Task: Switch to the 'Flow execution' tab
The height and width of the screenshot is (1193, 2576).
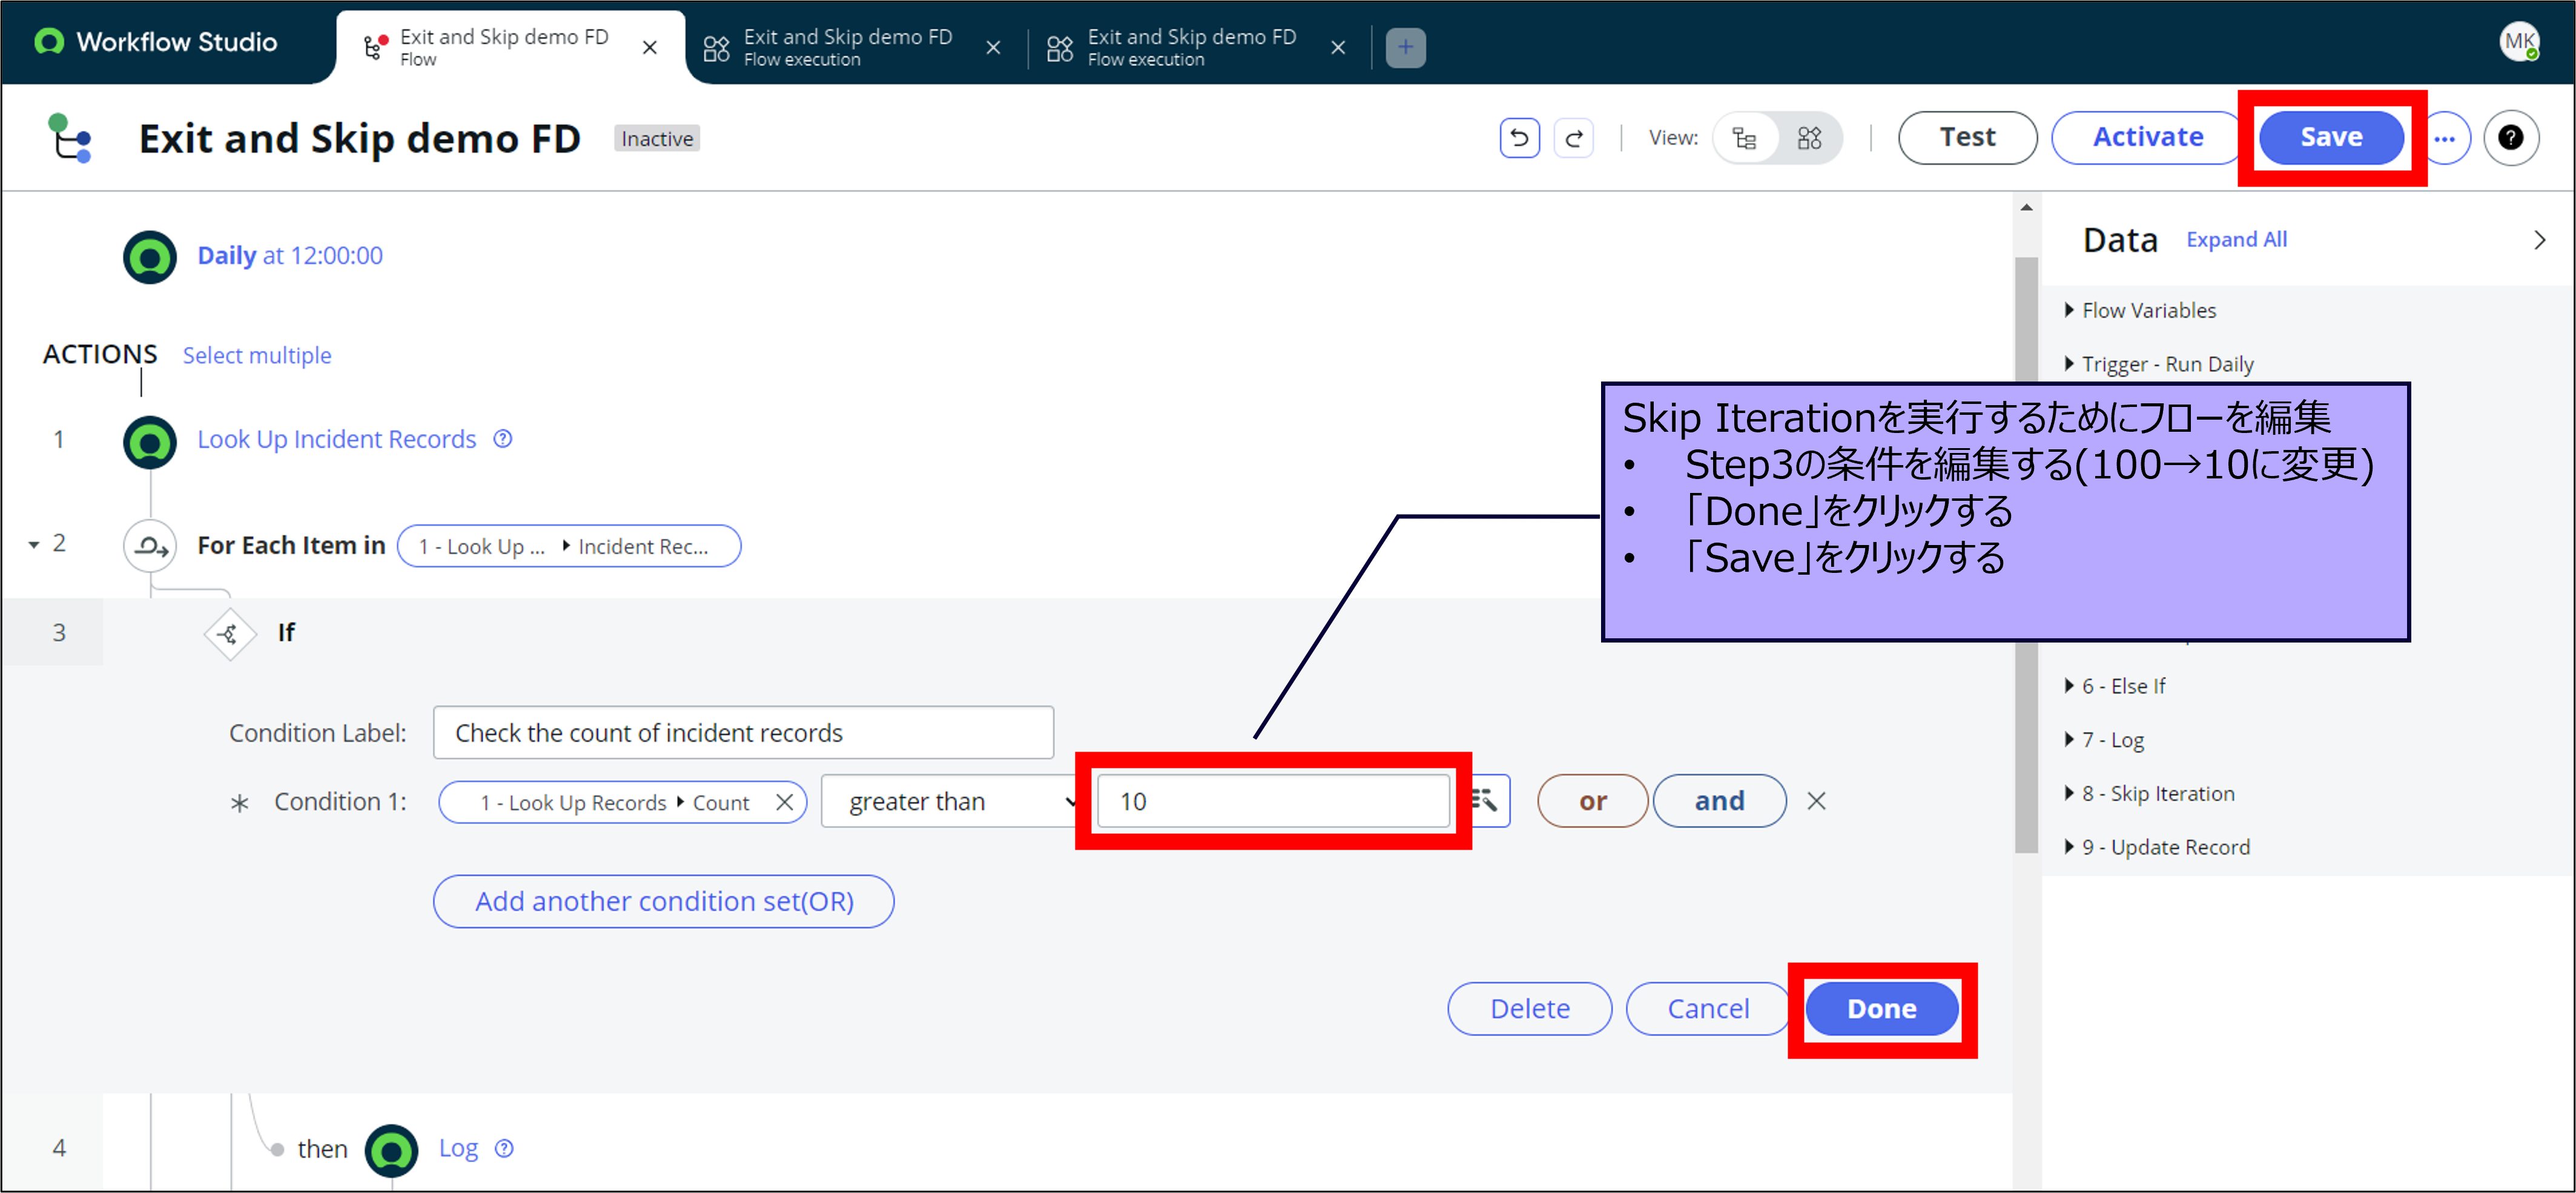Action: click(x=848, y=46)
